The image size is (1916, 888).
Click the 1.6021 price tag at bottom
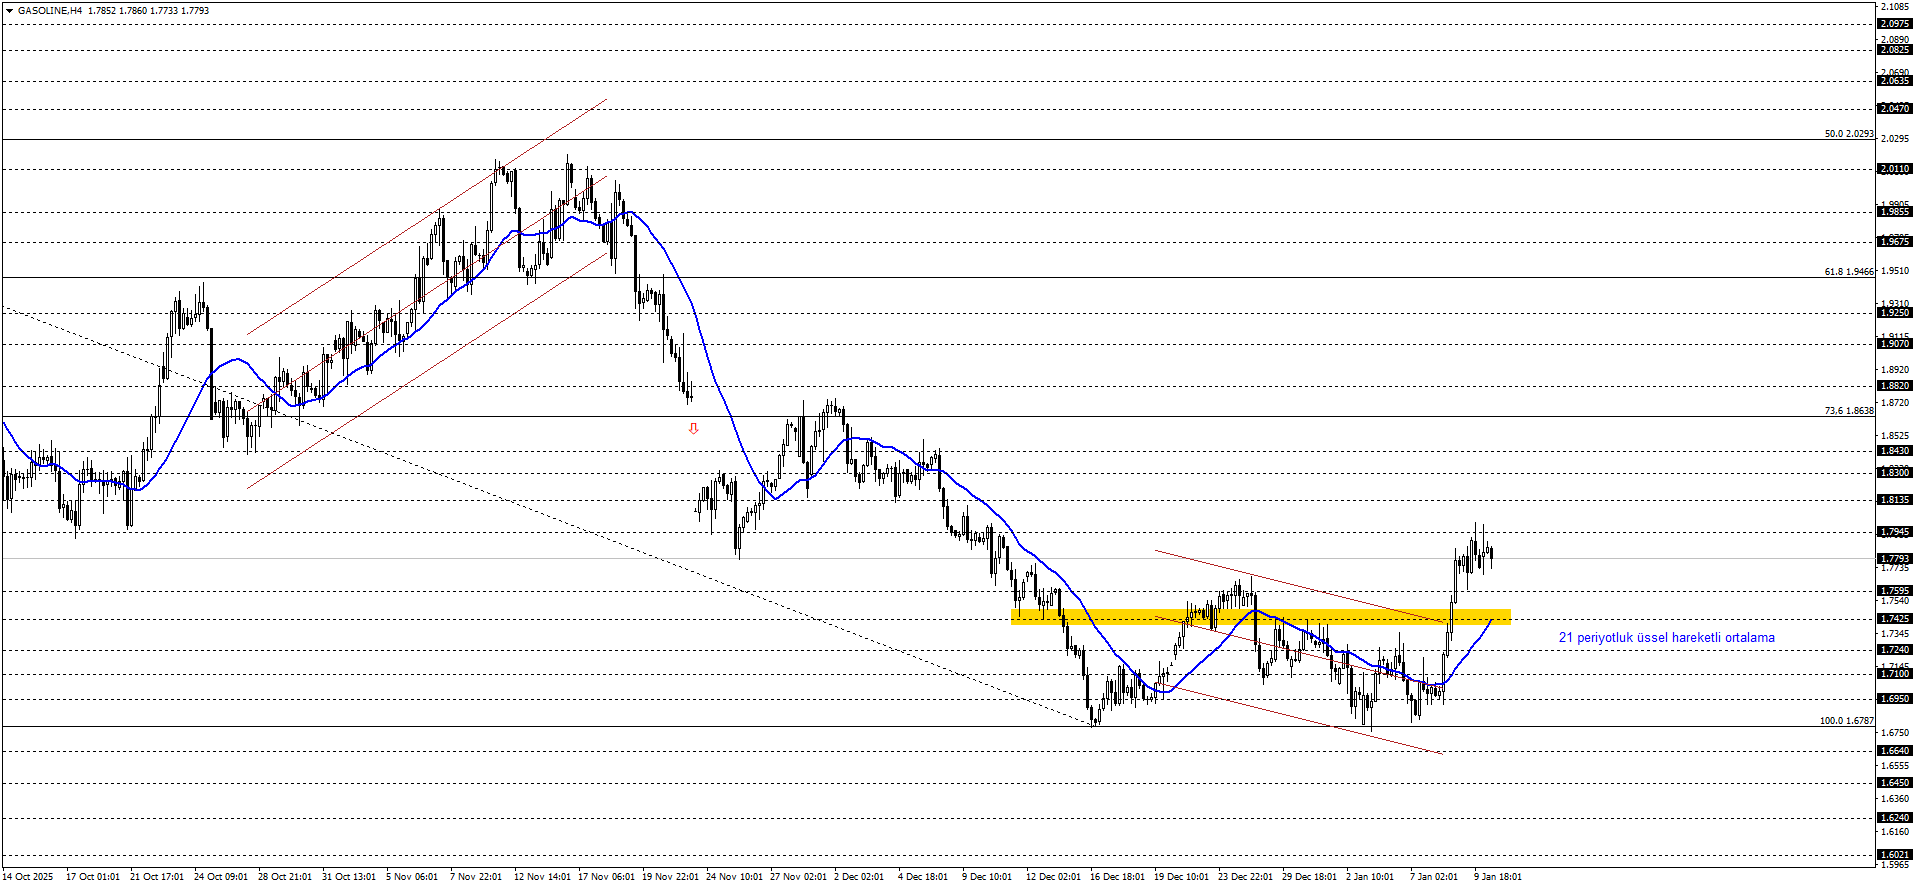click(x=1894, y=855)
